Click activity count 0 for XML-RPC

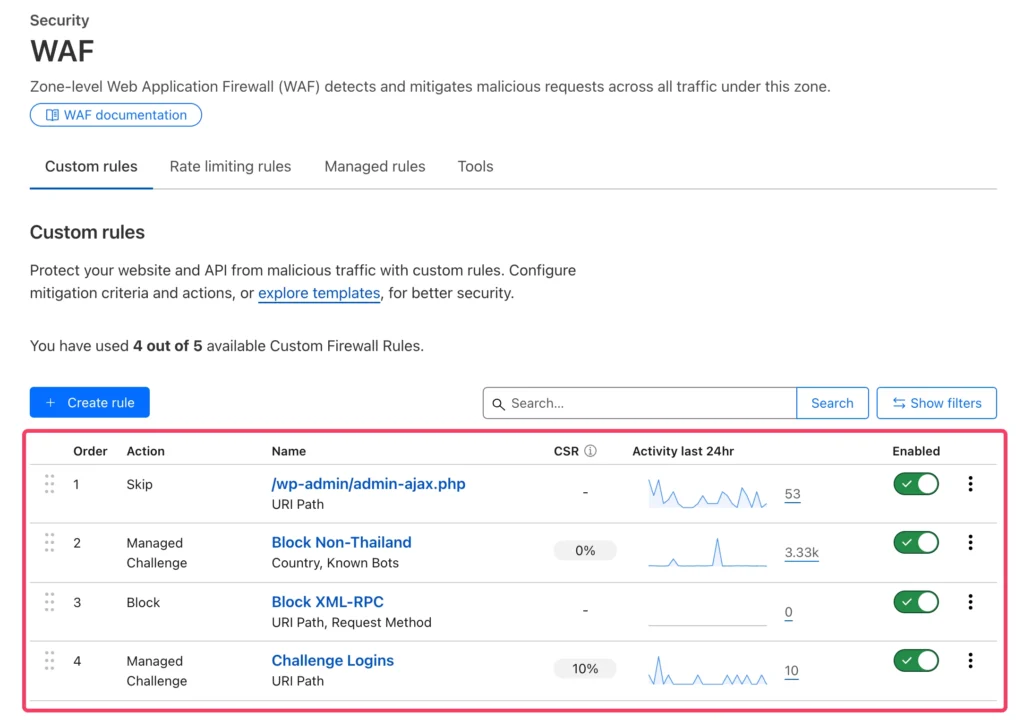coord(788,612)
